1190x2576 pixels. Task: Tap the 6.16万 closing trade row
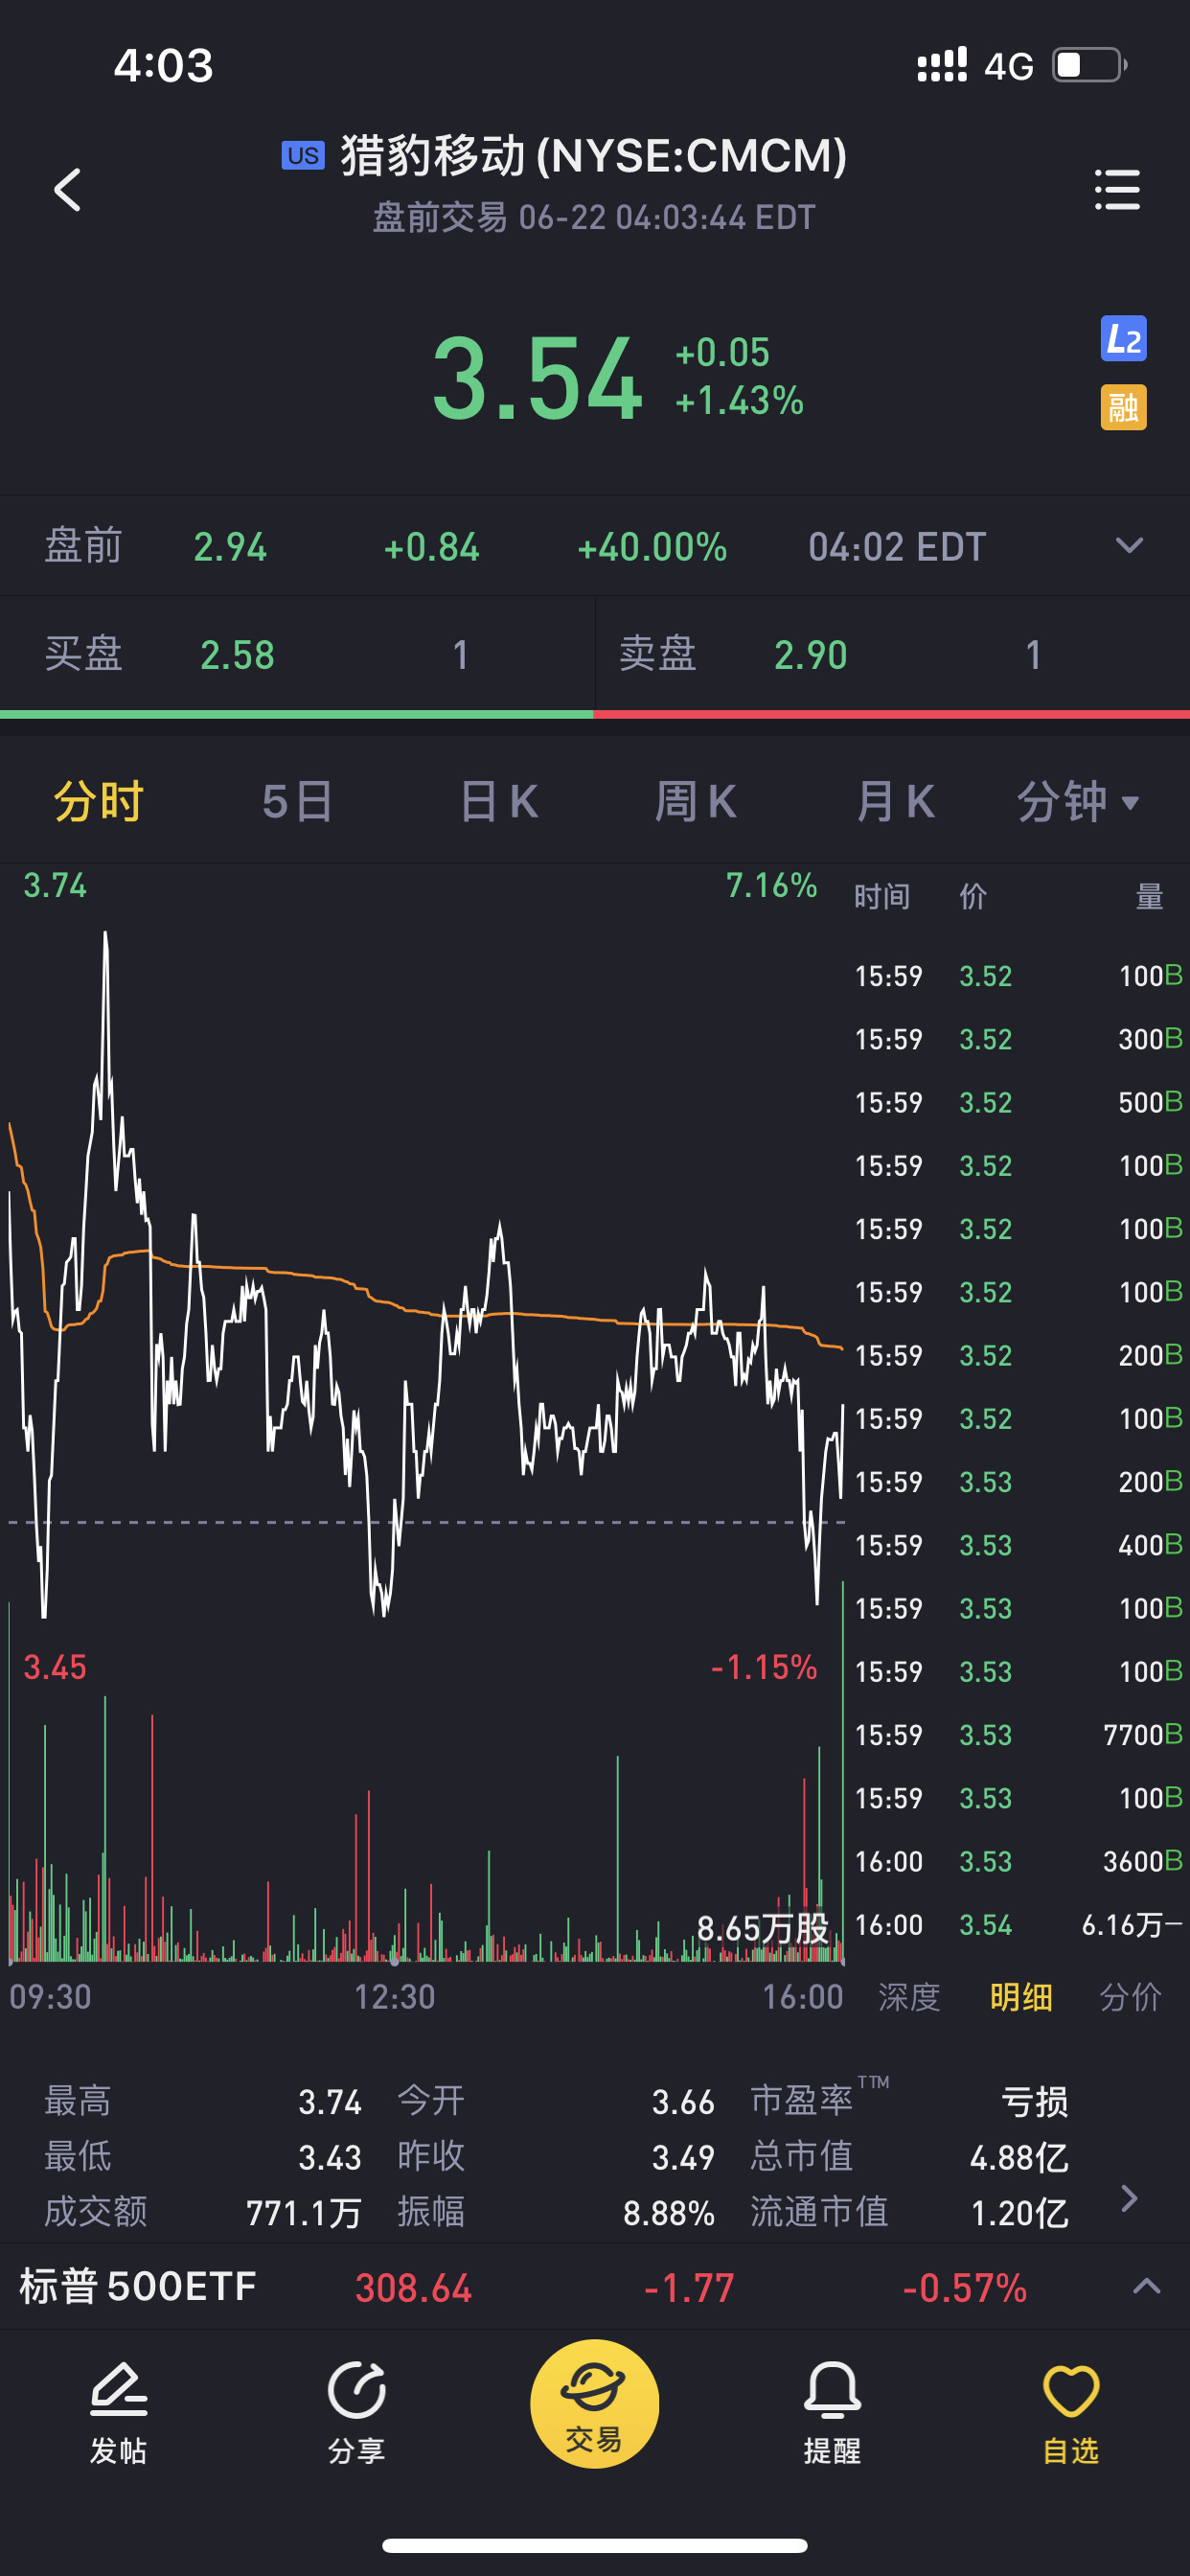(x=1018, y=1925)
